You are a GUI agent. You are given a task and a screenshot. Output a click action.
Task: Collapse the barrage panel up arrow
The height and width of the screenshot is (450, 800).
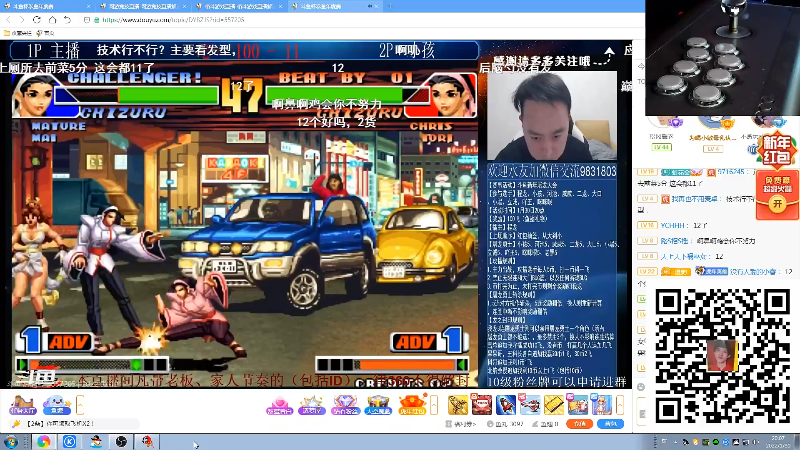[610, 52]
